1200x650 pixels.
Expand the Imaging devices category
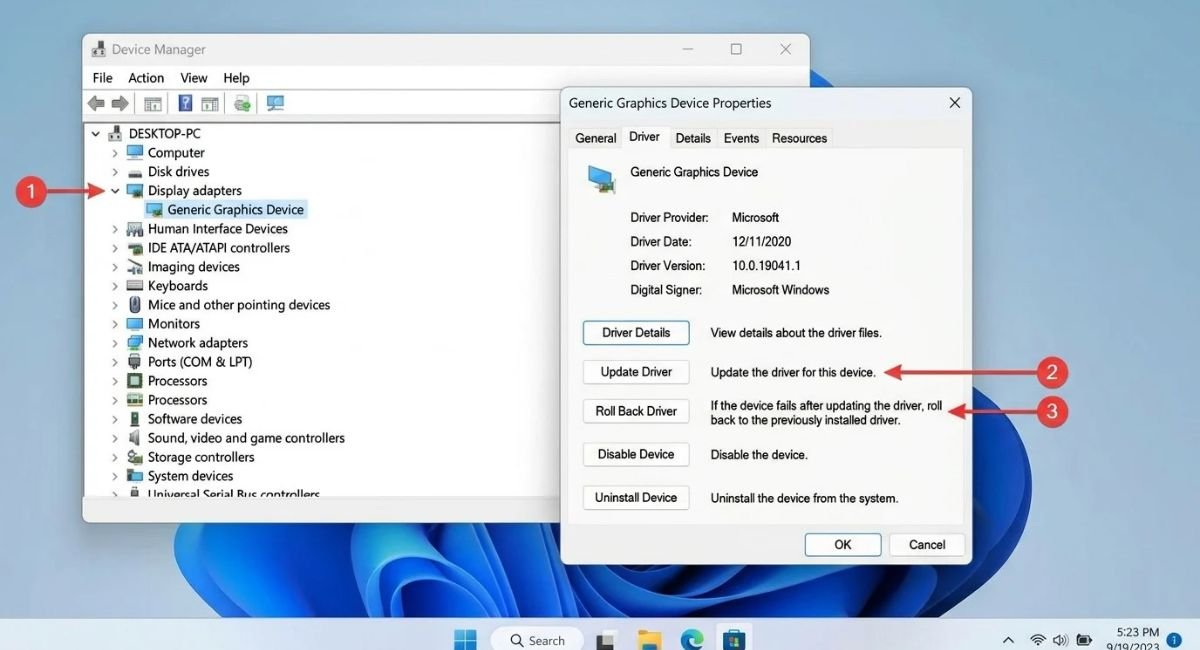coord(115,267)
